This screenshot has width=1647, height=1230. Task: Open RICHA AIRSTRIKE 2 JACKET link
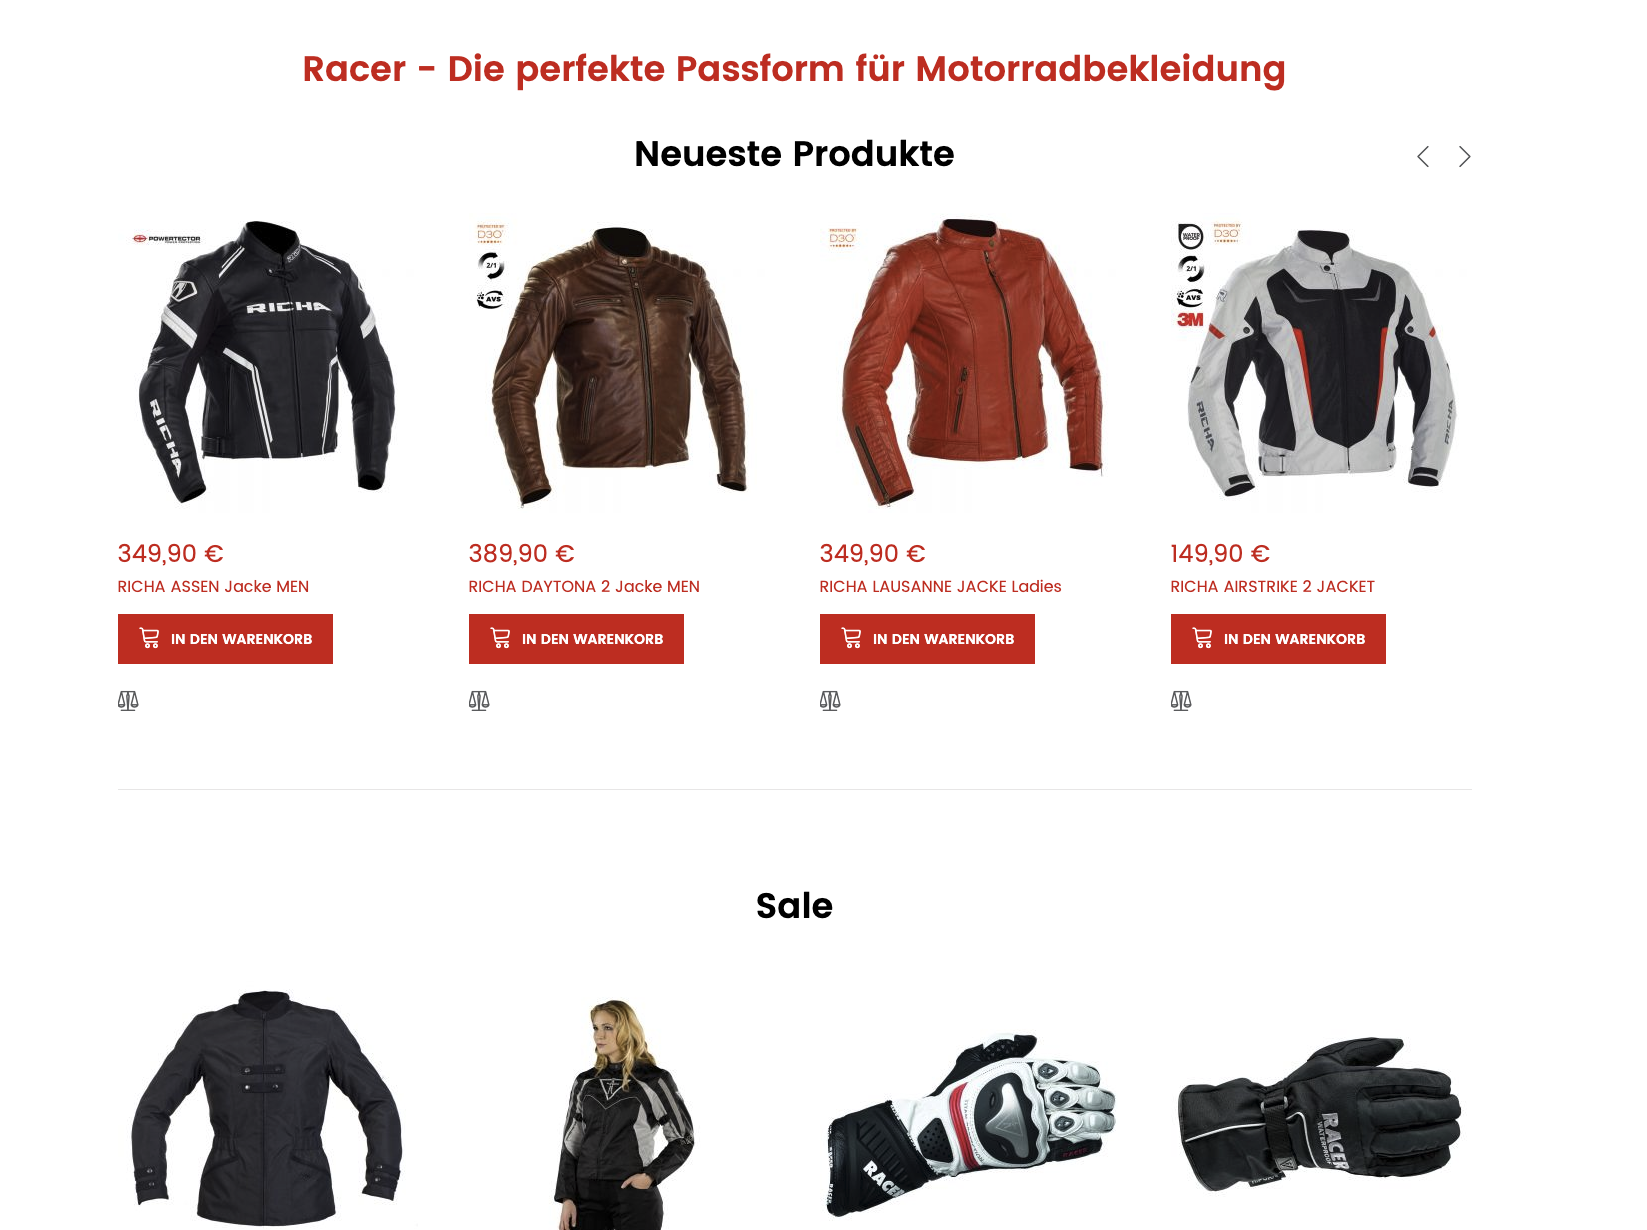point(1272,587)
